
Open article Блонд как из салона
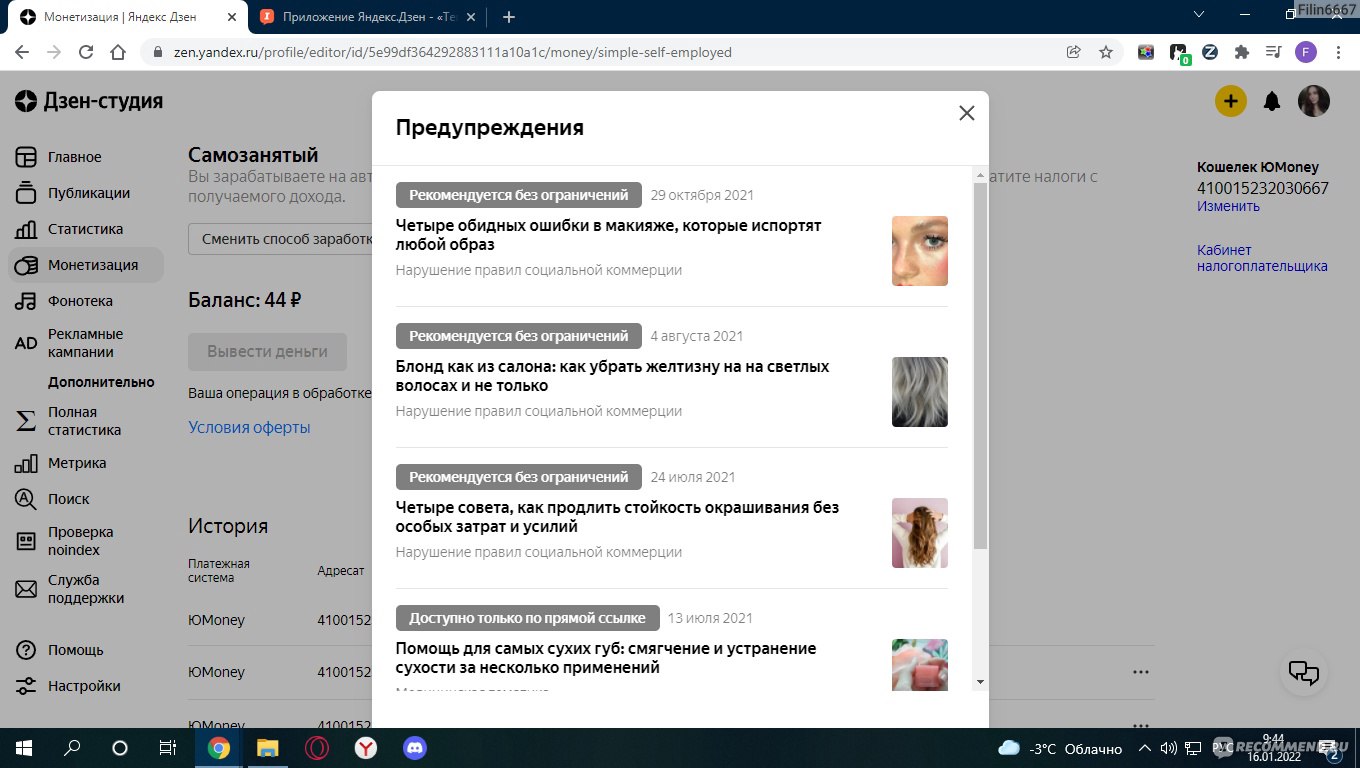tap(612, 376)
